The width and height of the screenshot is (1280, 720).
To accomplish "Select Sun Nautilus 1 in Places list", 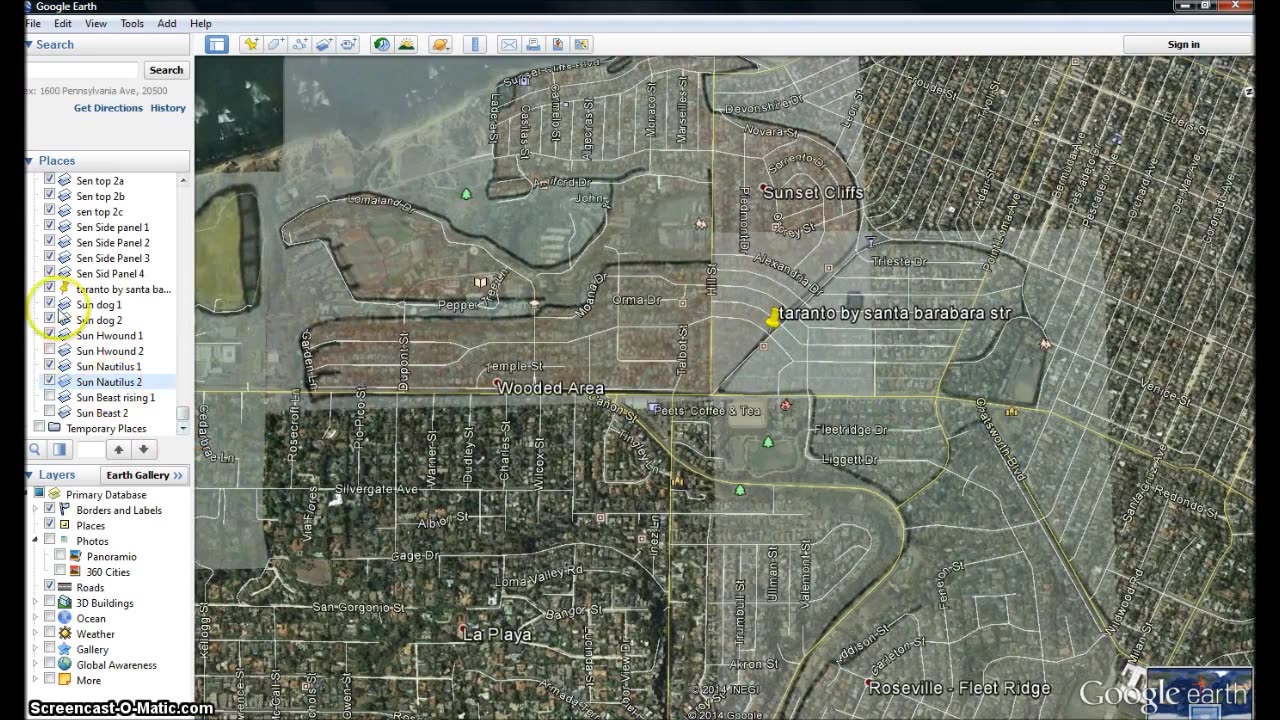I will (109, 366).
